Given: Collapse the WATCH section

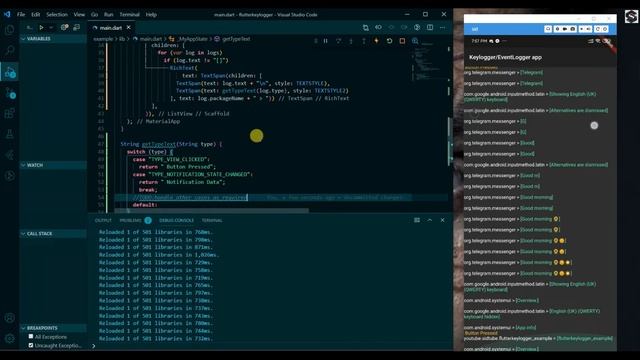Looking at the screenshot, I should pyautogui.click(x=53, y=165).
